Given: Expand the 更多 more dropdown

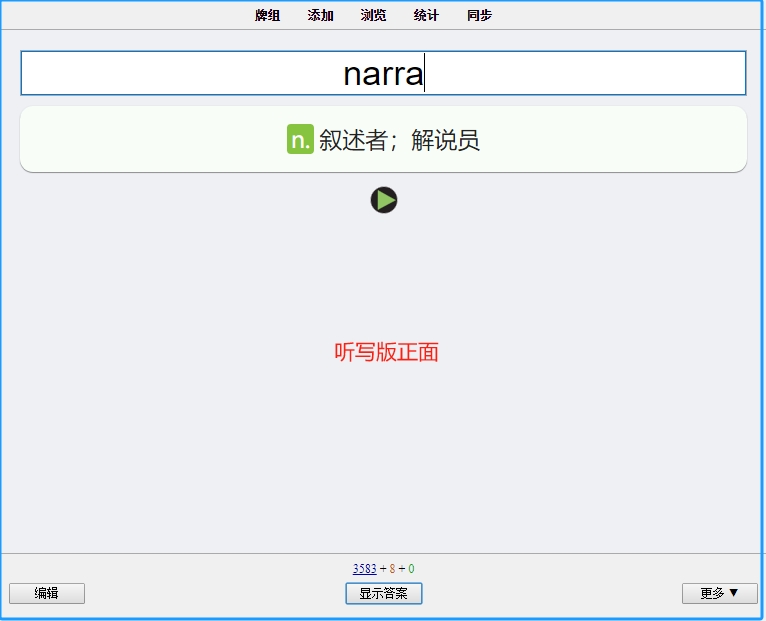Looking at the screenshot, I should 719,593.
